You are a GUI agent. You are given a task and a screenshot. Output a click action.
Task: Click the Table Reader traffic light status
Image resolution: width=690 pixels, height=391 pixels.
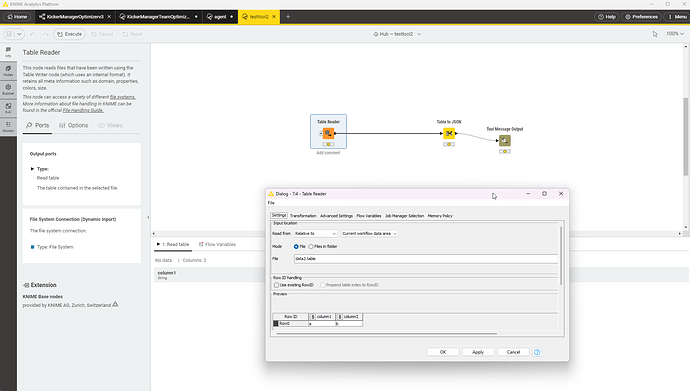[x=328, y=144]
